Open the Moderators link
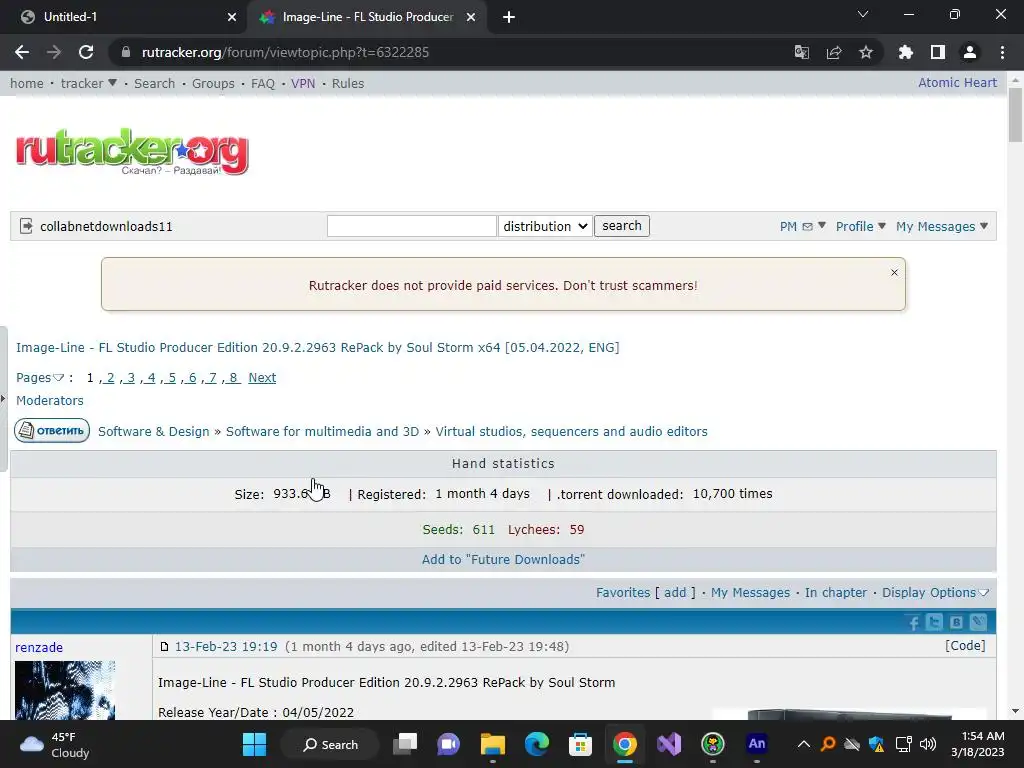The height and width of the screenshot is (768, 1024). pos(50,400)
